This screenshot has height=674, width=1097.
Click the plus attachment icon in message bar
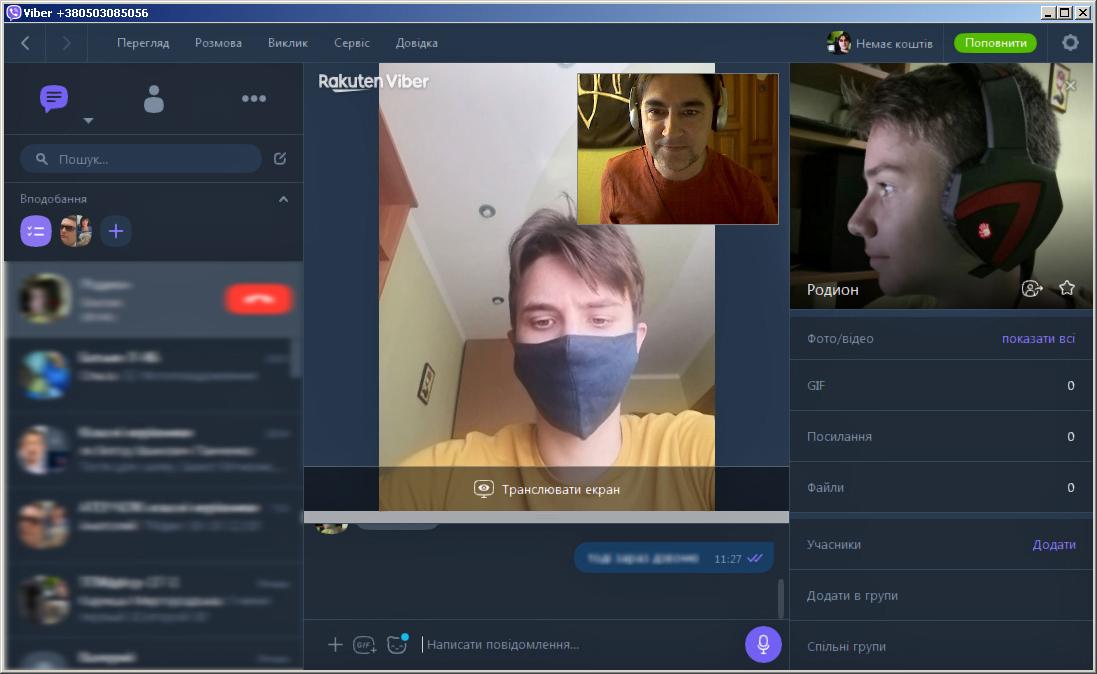coord(335,645)
